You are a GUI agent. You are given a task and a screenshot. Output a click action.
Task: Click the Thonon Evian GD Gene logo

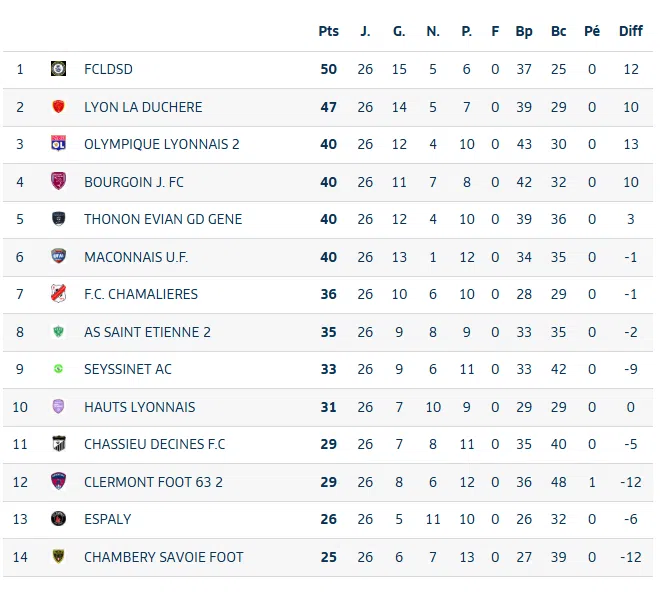[59, 219]
